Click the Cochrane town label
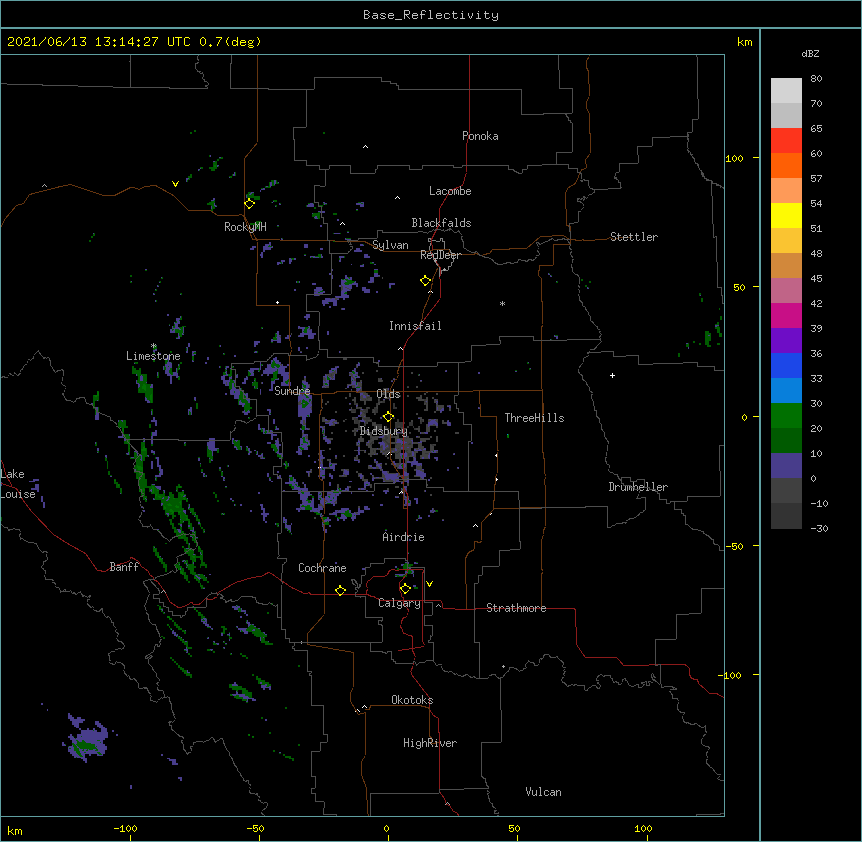The height and width of the screenshot is (842, 862). pos(322,568)
